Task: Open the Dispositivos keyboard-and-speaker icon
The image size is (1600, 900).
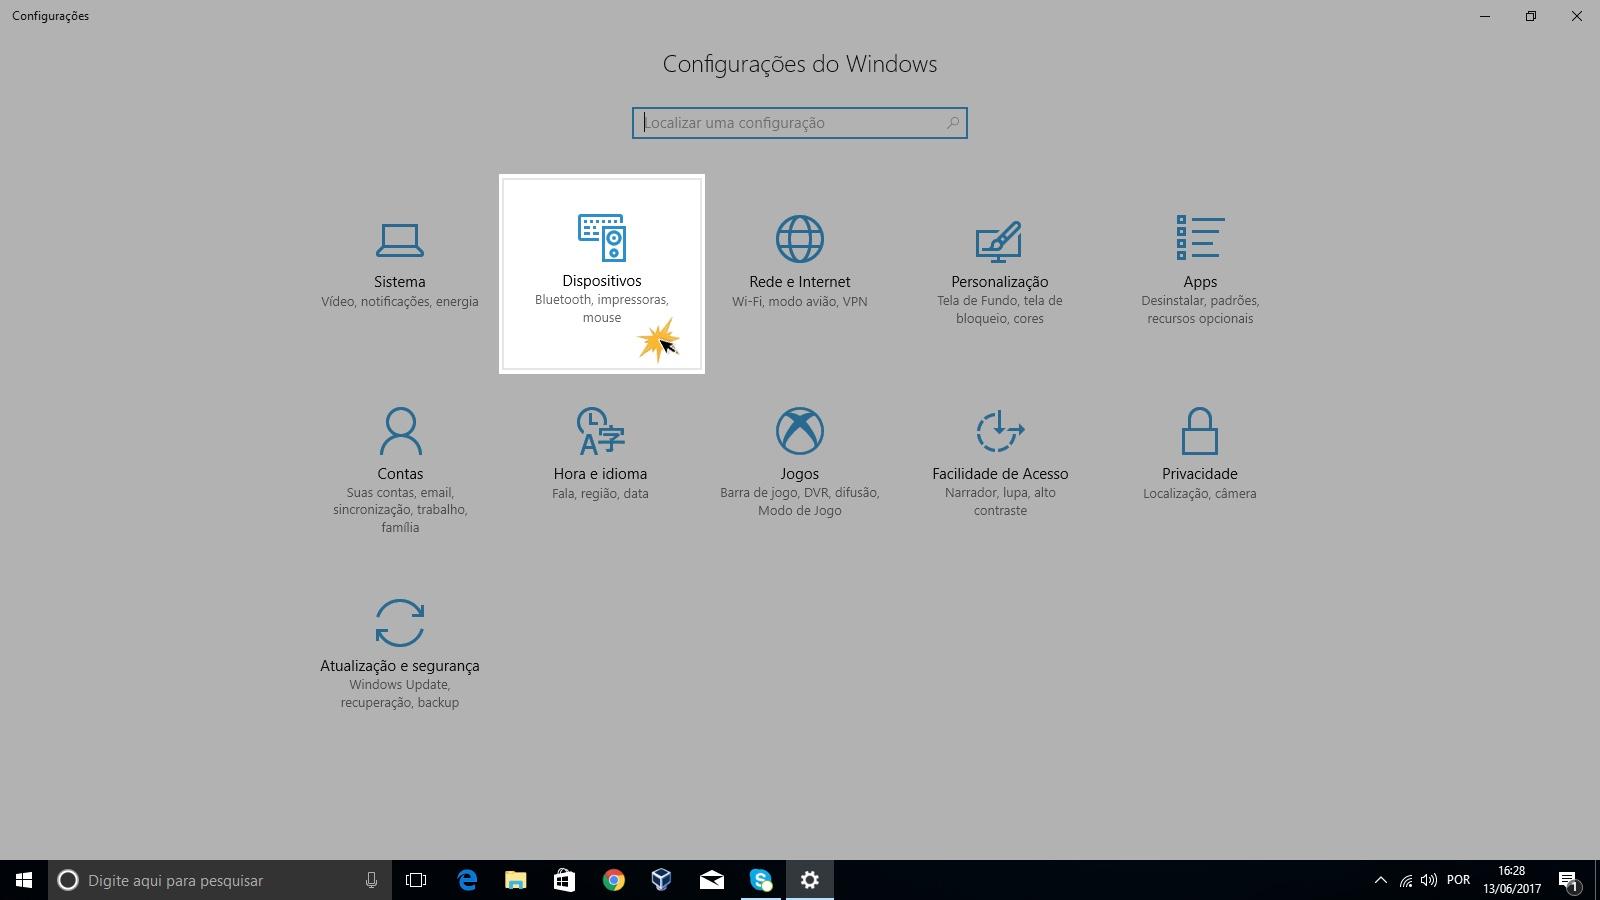Action: click(601, 238)
